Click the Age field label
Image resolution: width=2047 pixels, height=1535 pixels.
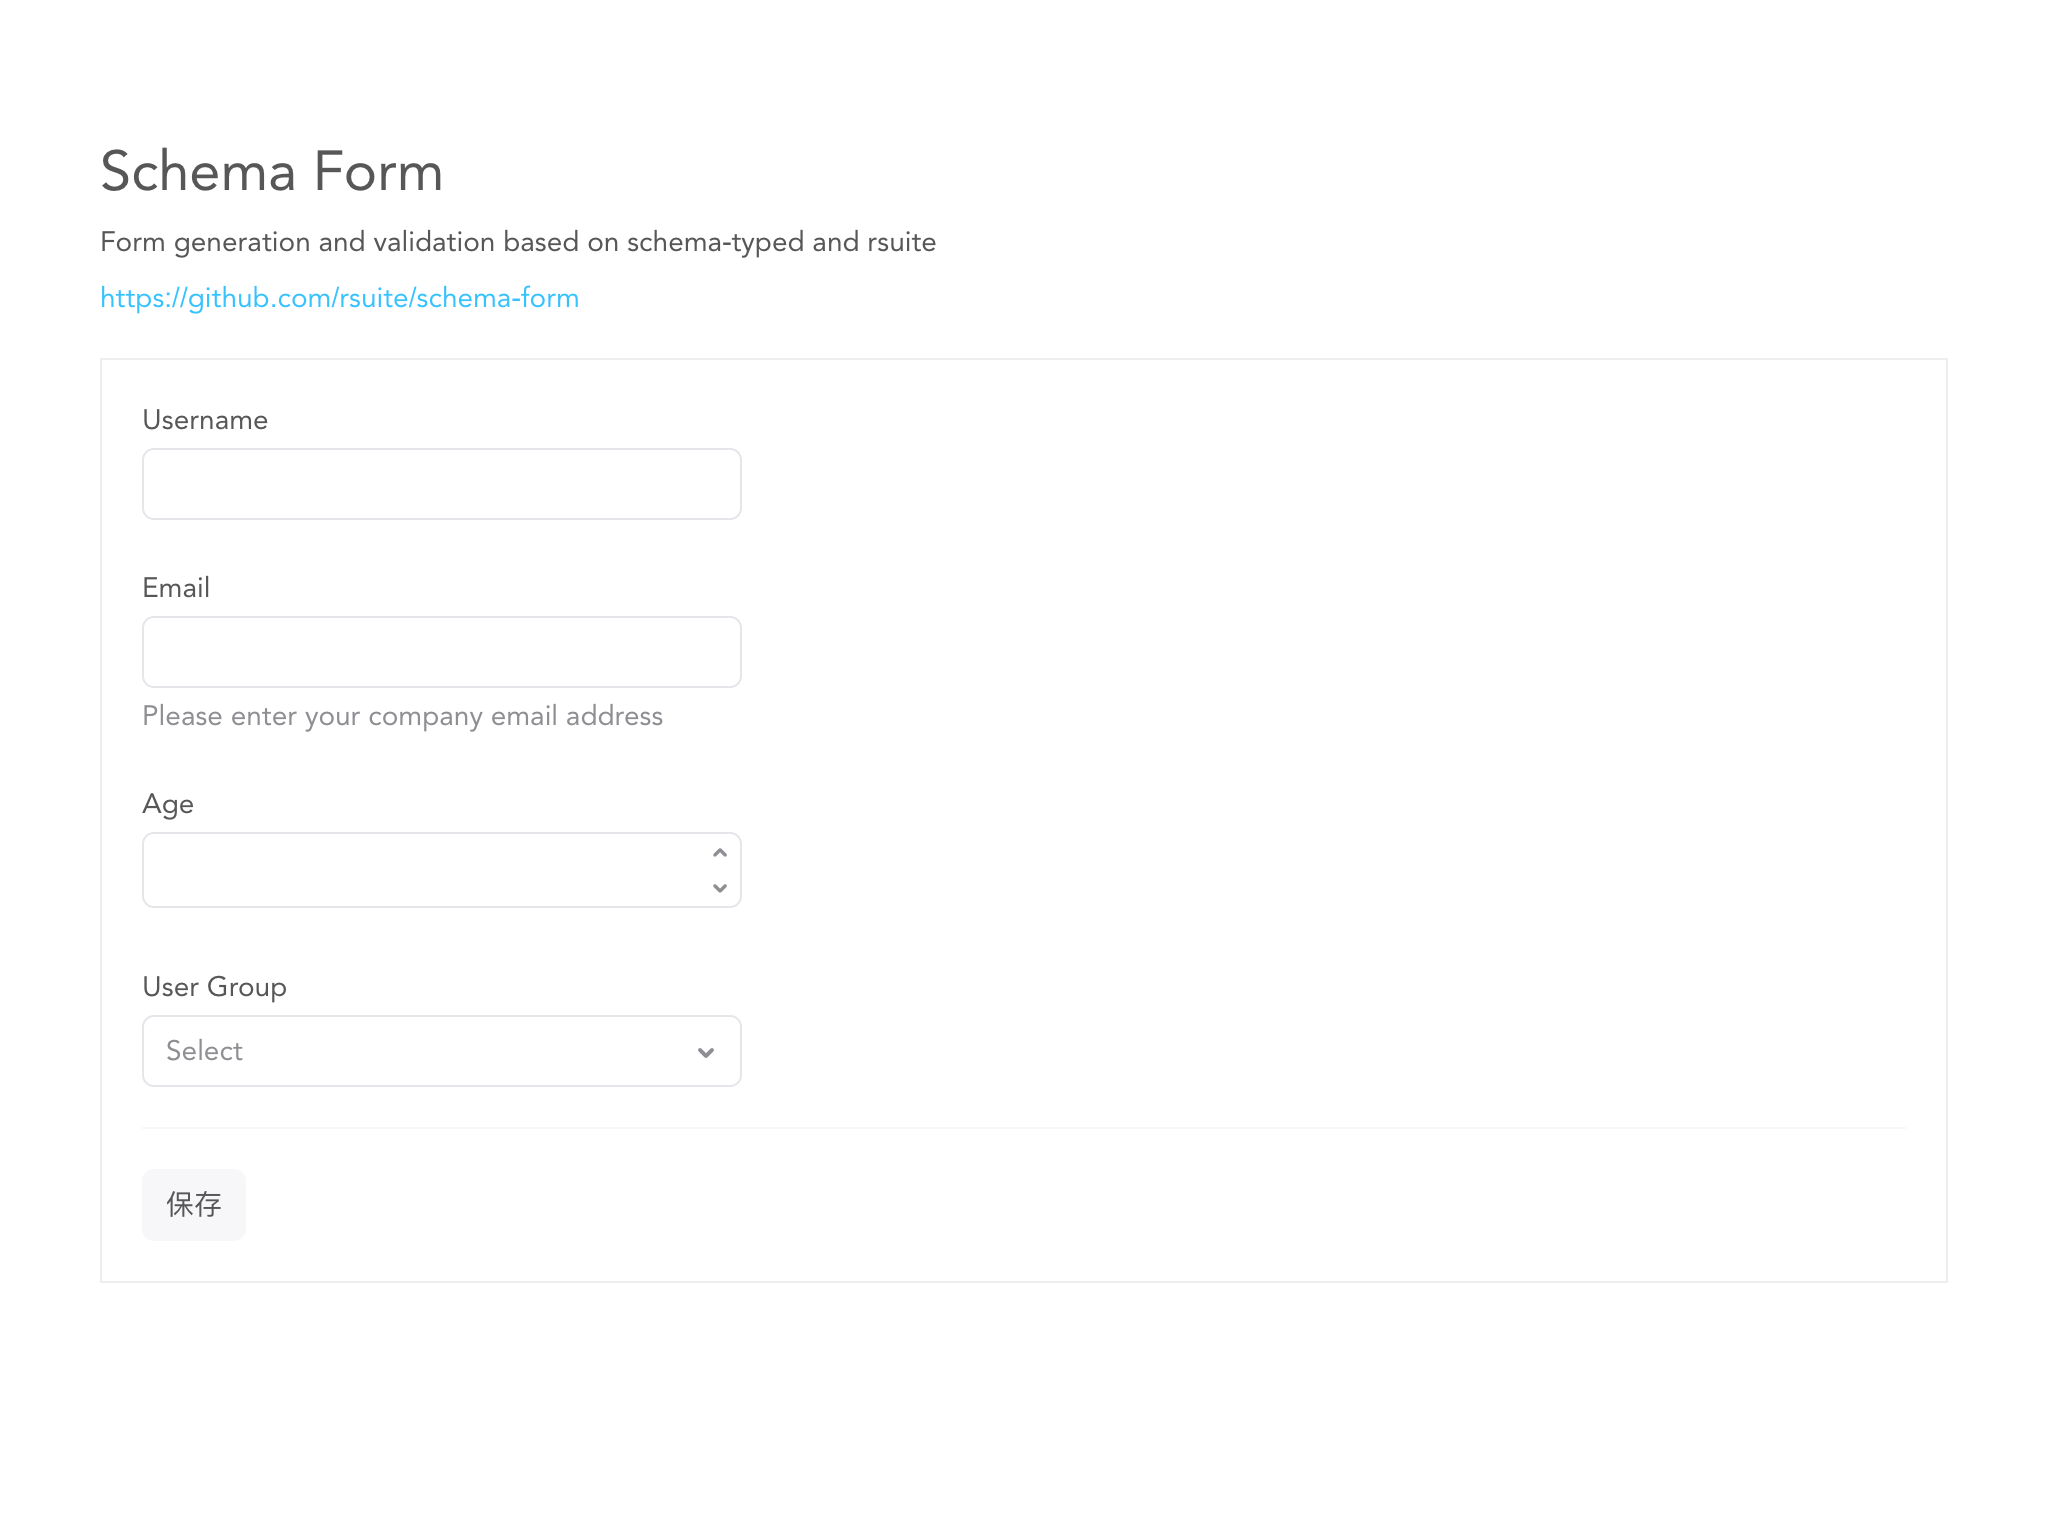tap(168, 804)
